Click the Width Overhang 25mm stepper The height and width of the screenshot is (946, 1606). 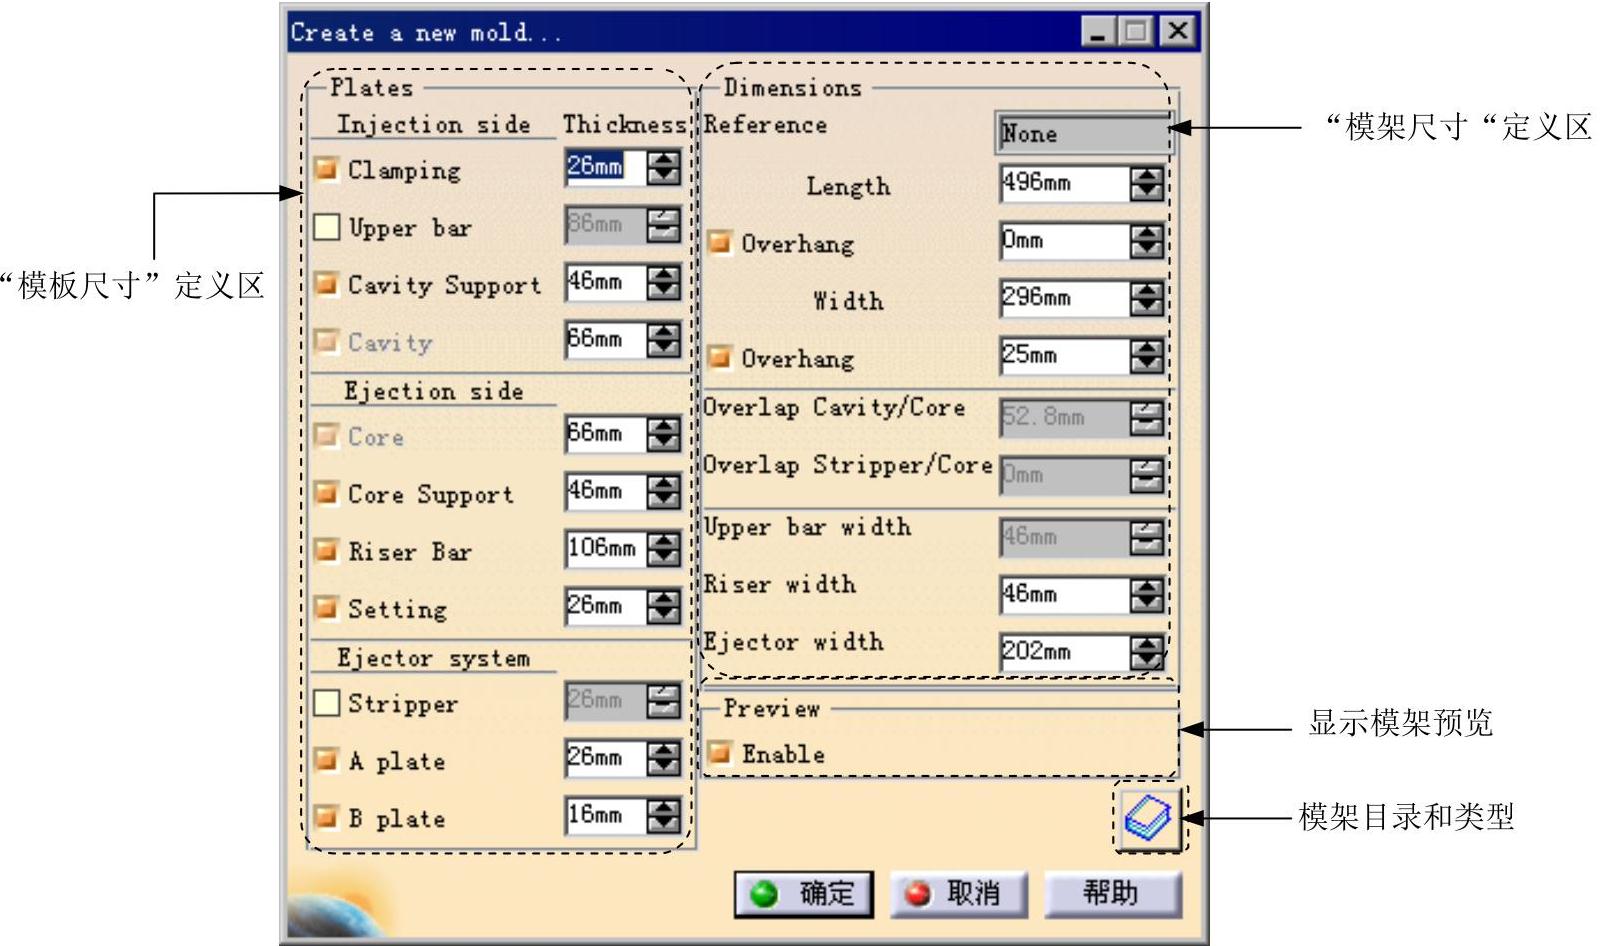(1147, 355)
